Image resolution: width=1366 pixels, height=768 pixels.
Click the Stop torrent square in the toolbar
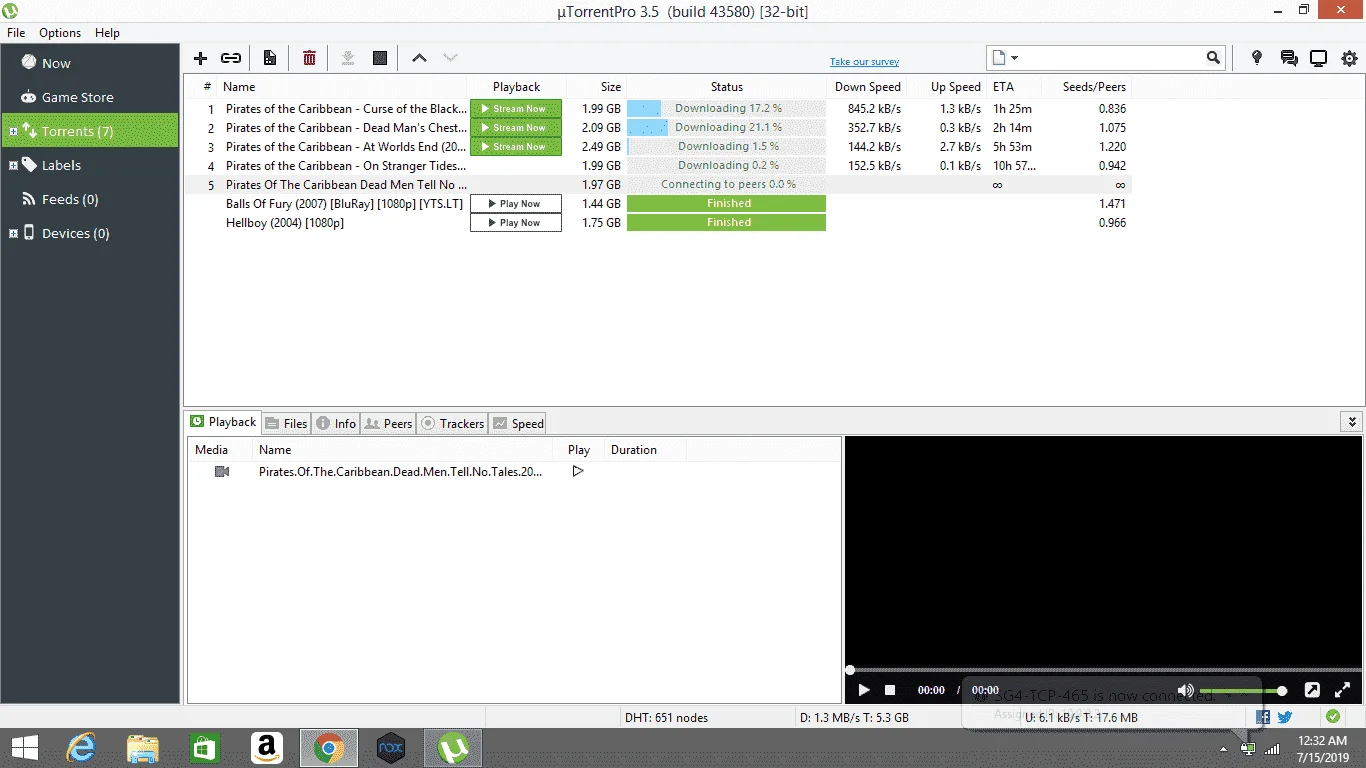(x=380, y=58)
